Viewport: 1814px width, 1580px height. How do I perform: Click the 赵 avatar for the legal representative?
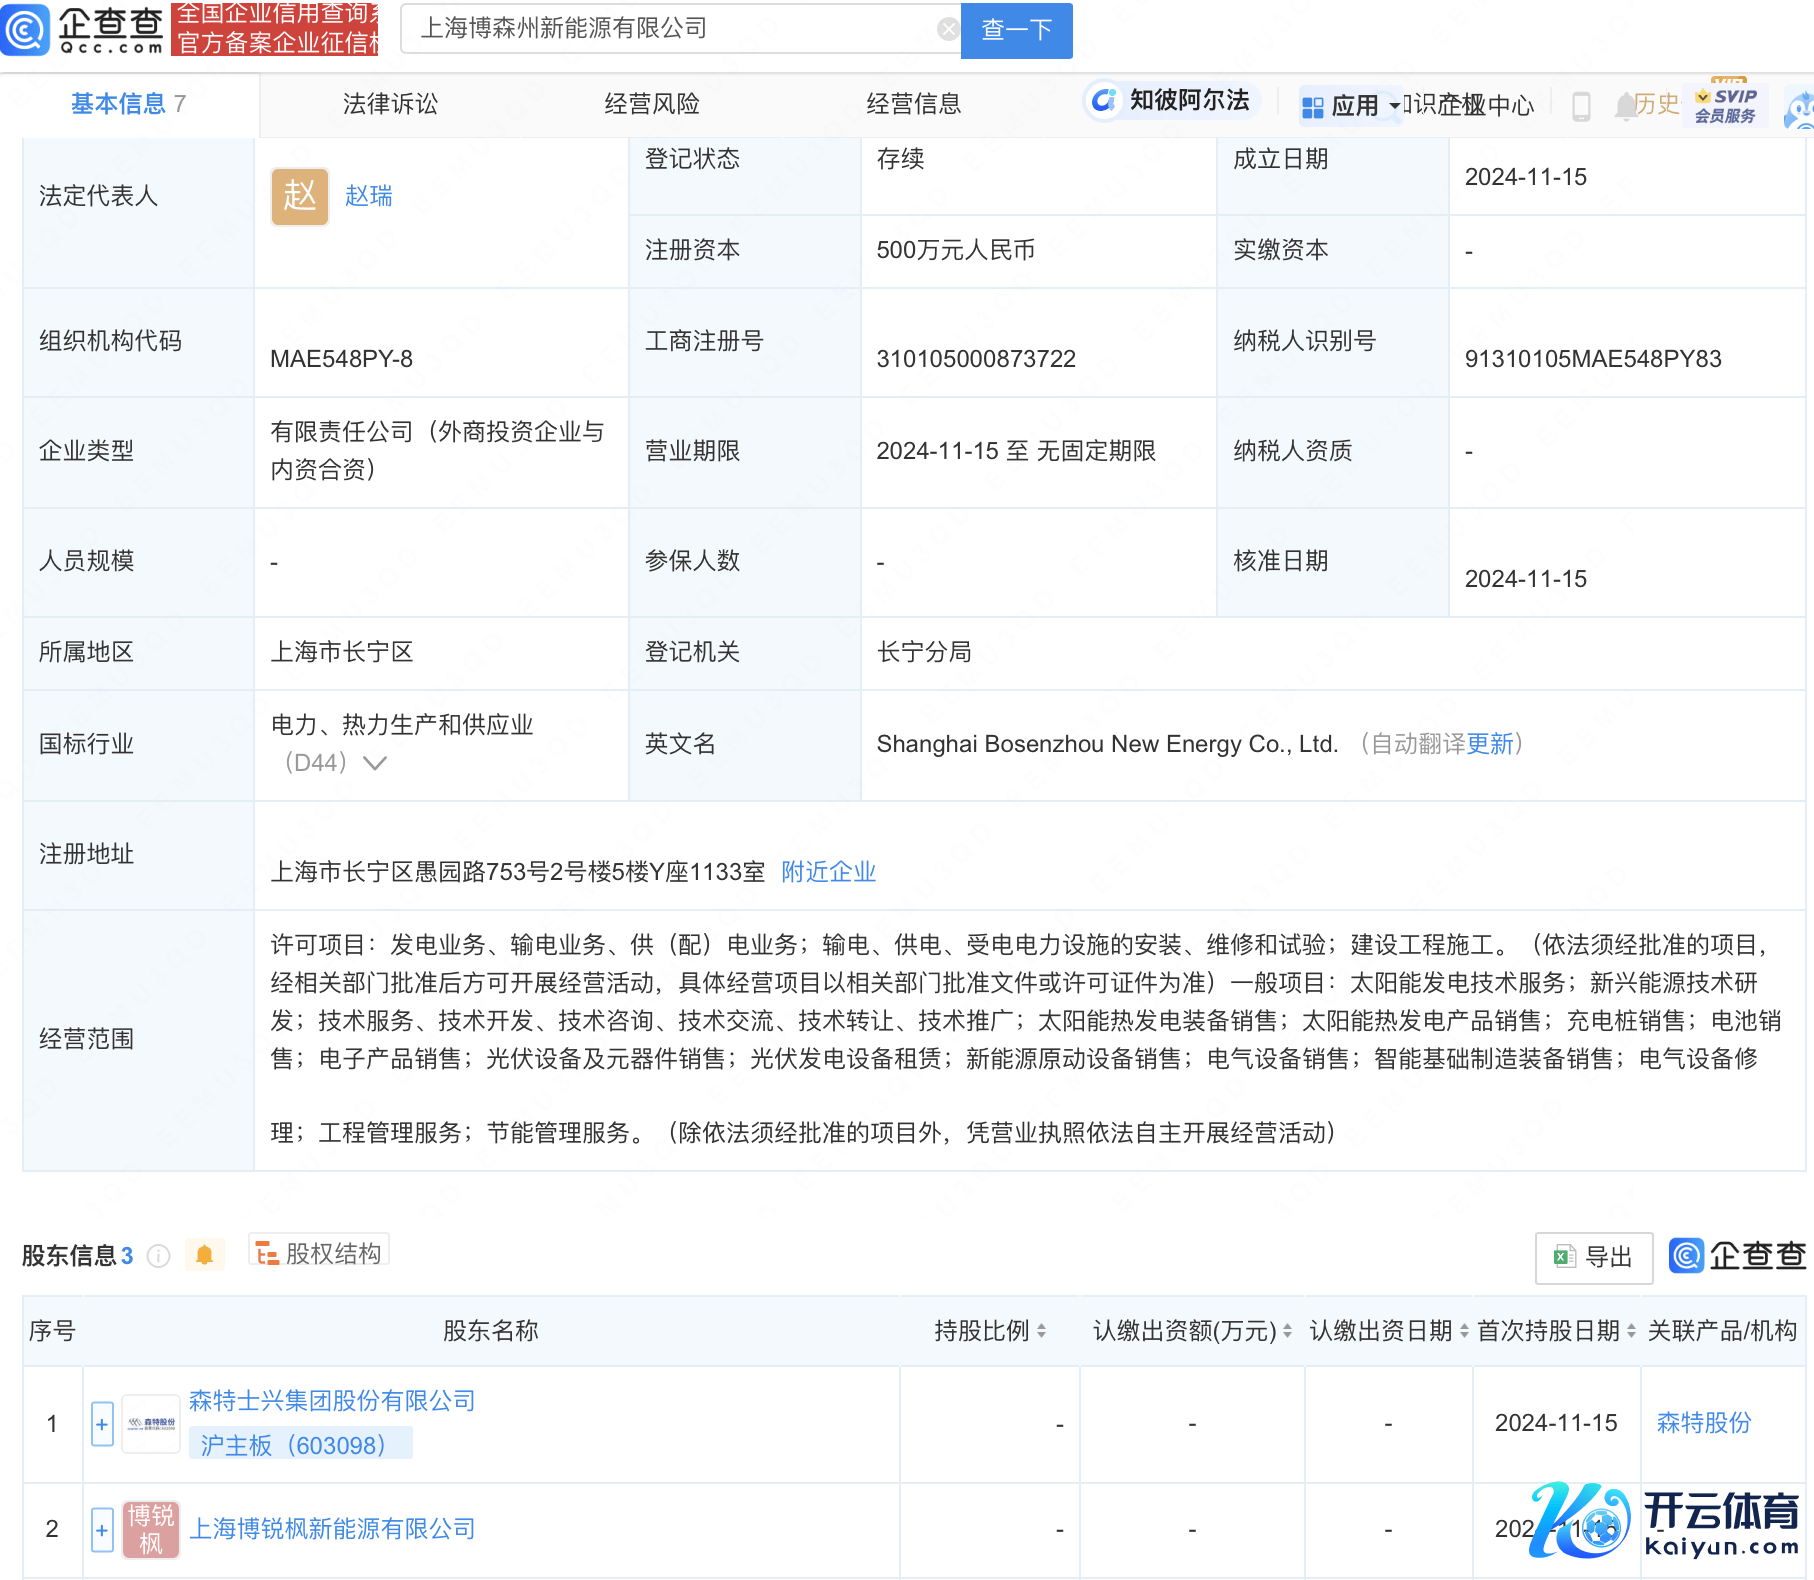click(x=299, y=196)
